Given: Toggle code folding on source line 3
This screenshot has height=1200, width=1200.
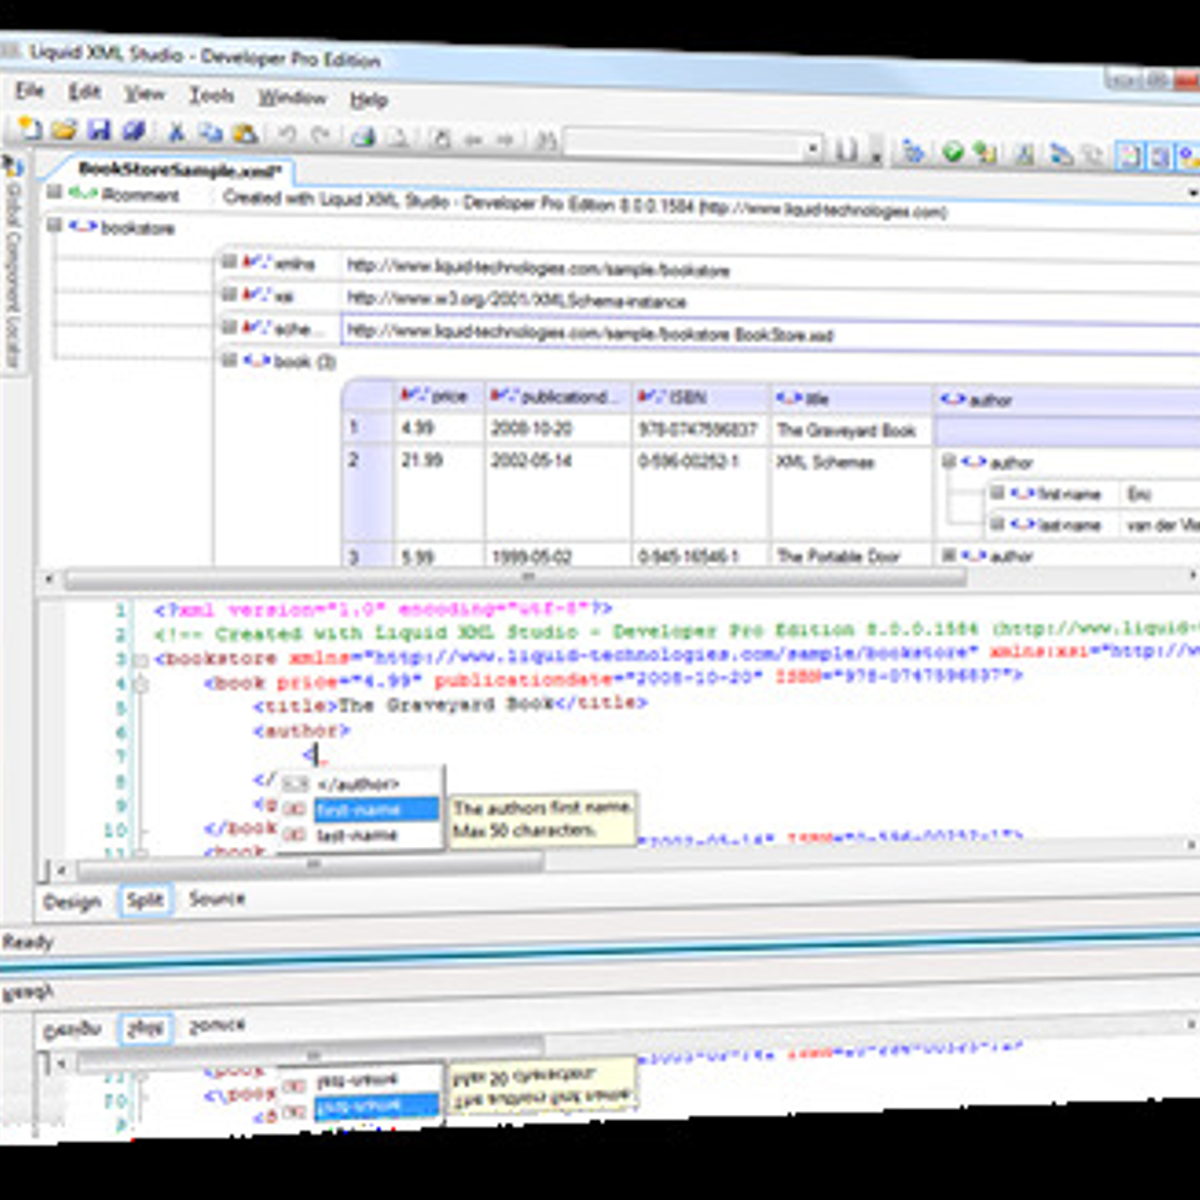Looking at the screenshot, I should (141, 661).
